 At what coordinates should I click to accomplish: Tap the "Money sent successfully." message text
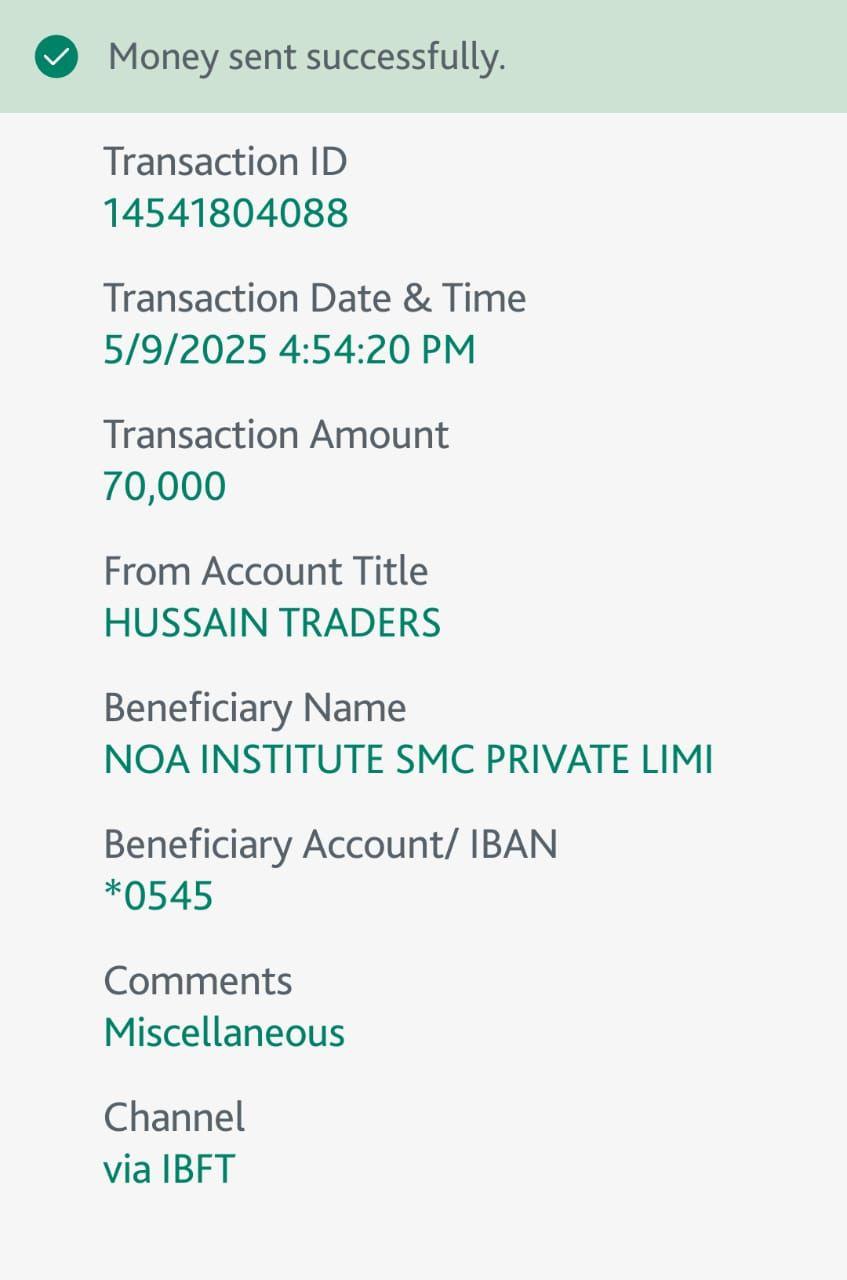(306, 57)
